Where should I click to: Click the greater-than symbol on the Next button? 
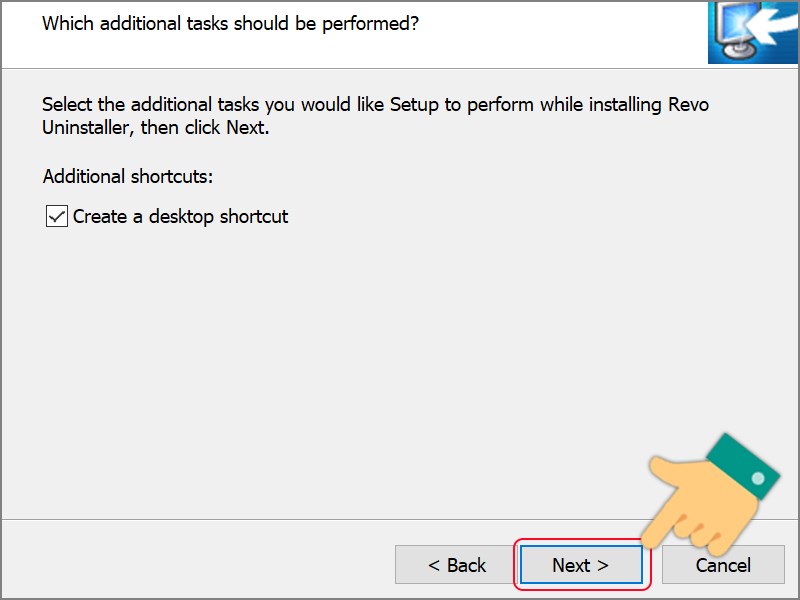603,565
